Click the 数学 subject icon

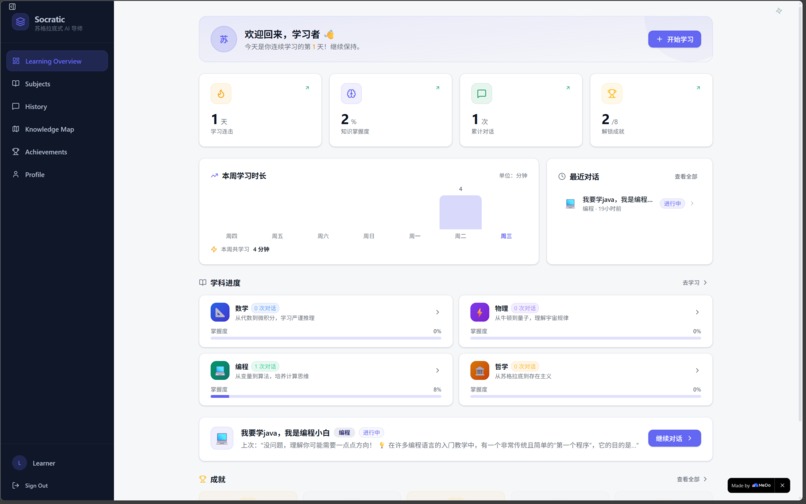coord(220,312)
